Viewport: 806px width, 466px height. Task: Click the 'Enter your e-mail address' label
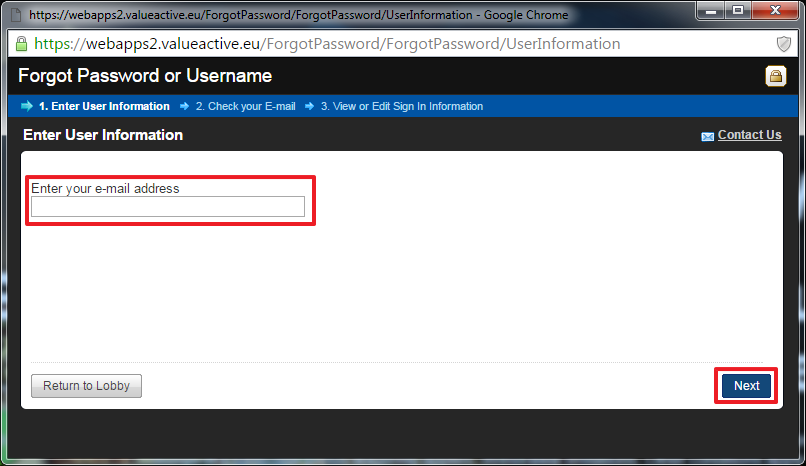(105, 189)
